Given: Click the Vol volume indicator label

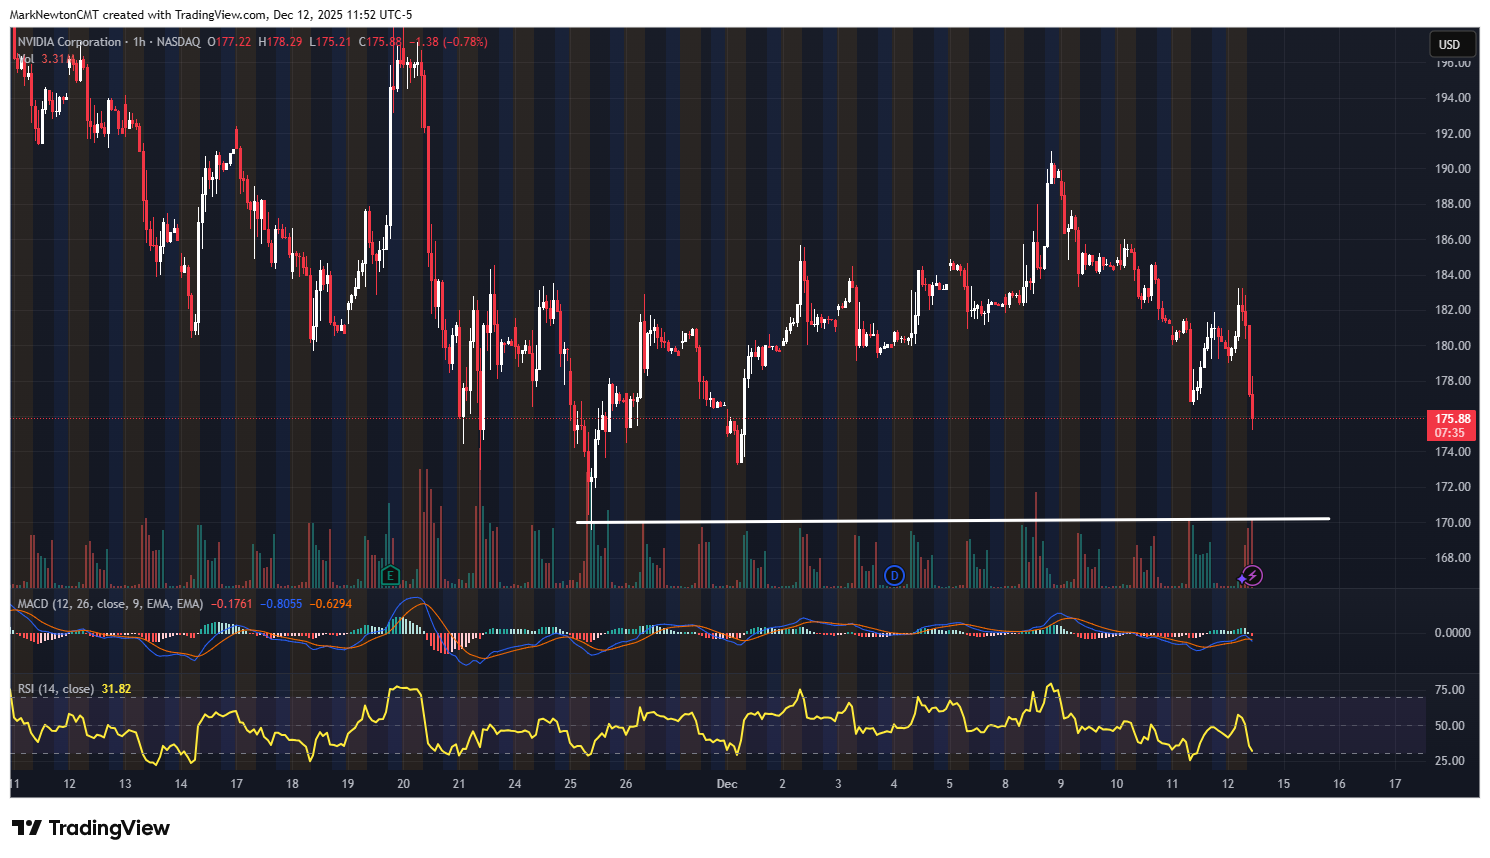Looking at the screenshot, I should pyautogui.click(x=25, y=59).
